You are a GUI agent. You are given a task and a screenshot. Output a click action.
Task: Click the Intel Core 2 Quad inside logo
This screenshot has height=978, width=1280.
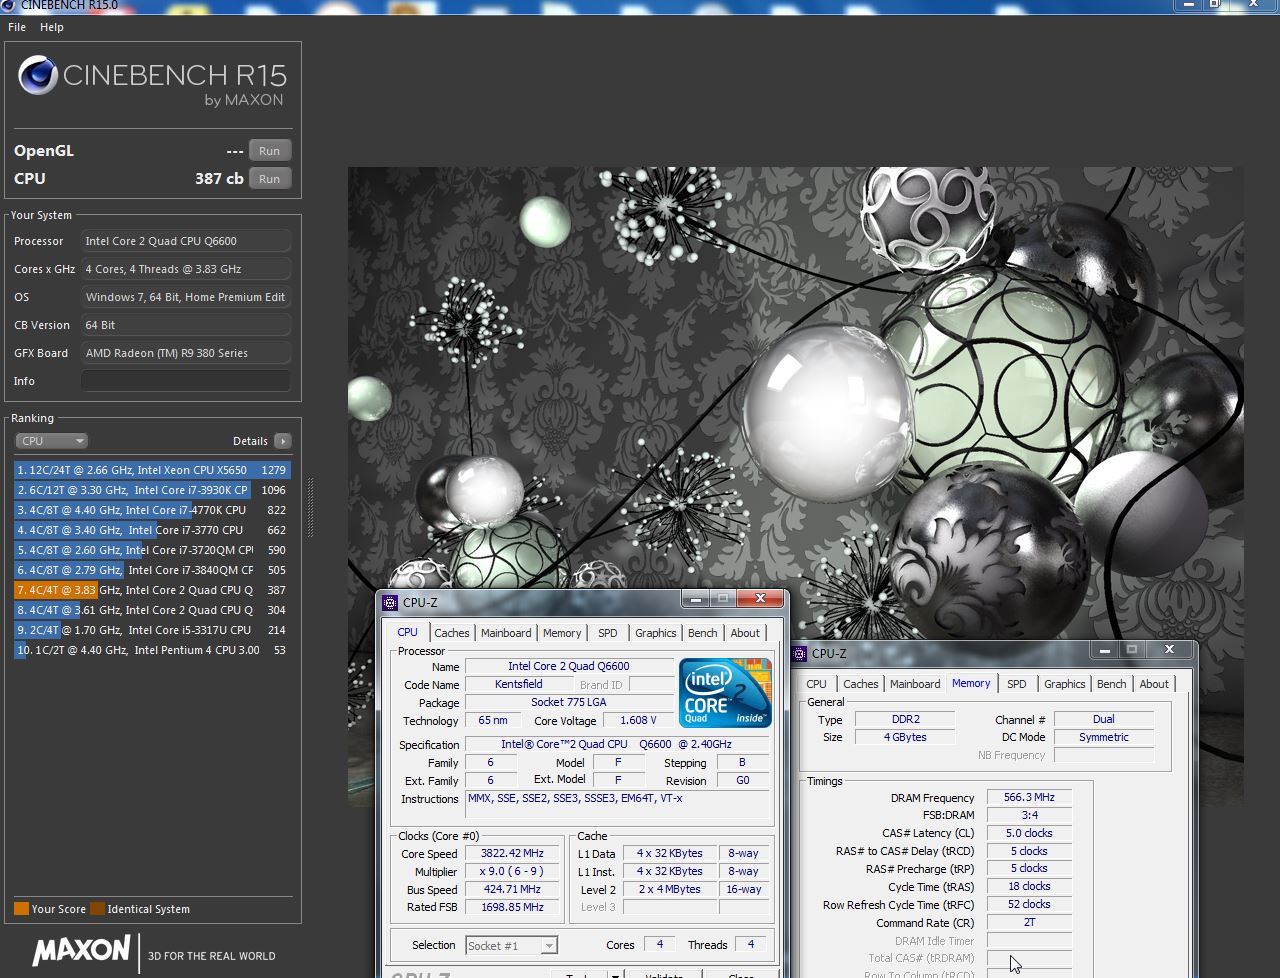pyautogui.click(x=726, y=692)
